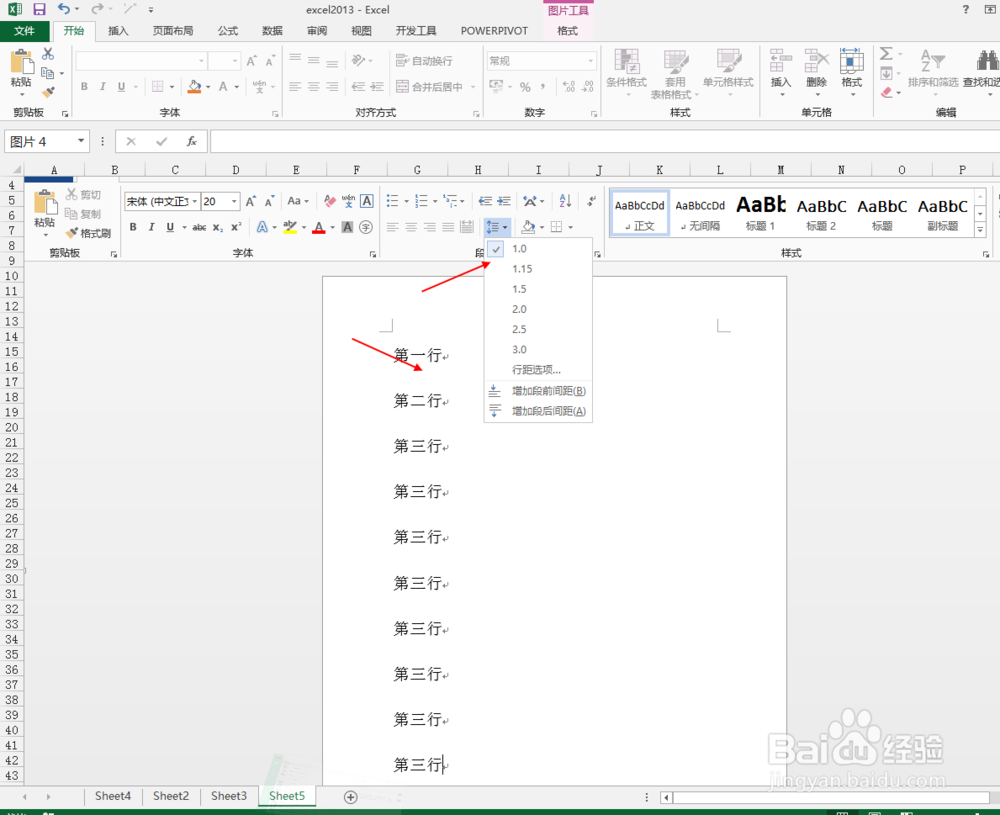Click the add new sheet plus icon
This screenshot has width=1000, height=815.
pyautogui.click(x=350, y=797)
